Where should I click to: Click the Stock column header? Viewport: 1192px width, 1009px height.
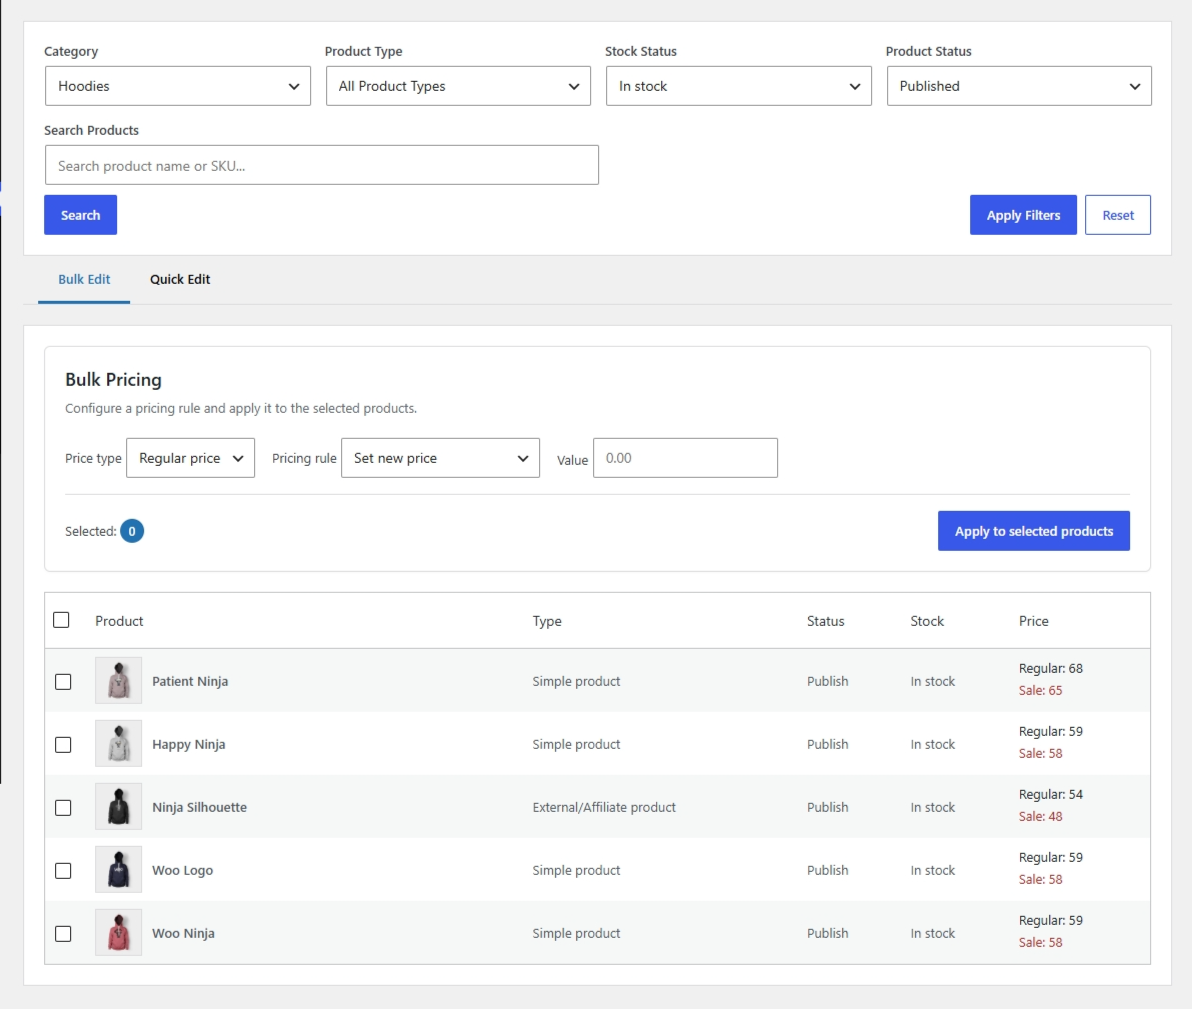pyautogui.click(x=927, y=621)
